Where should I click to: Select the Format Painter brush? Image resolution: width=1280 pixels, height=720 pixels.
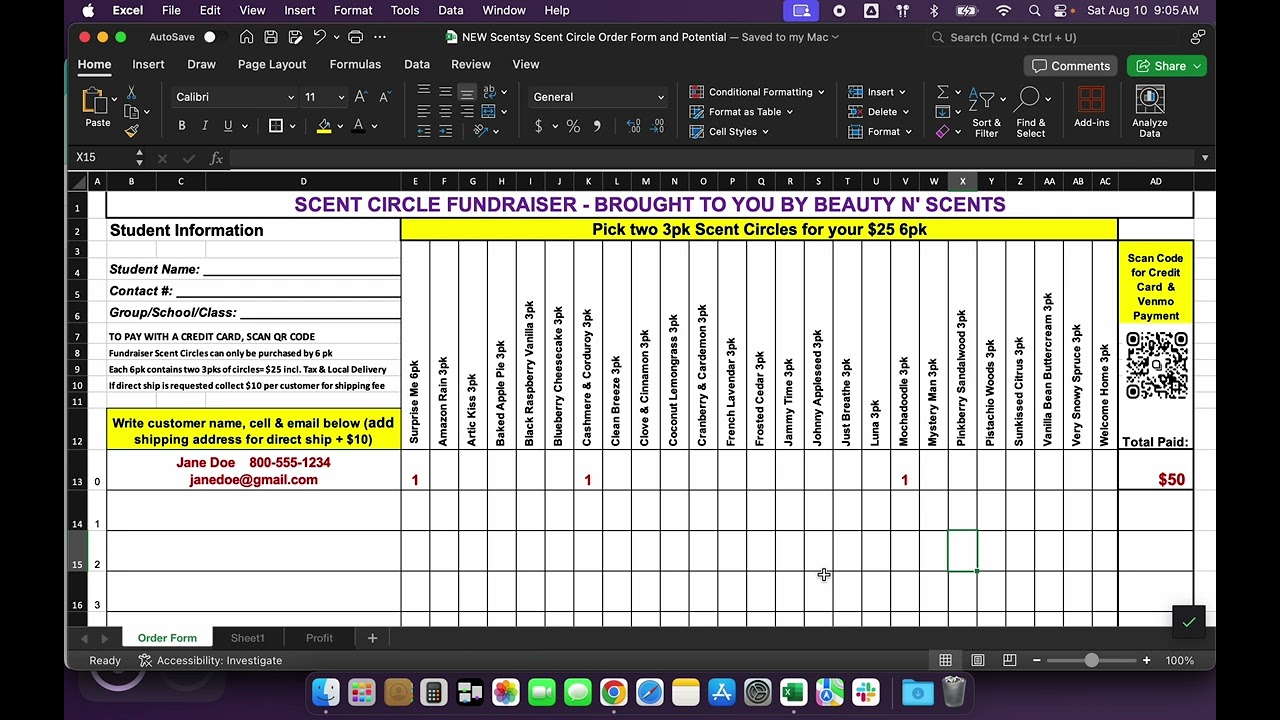click(131, 131)
